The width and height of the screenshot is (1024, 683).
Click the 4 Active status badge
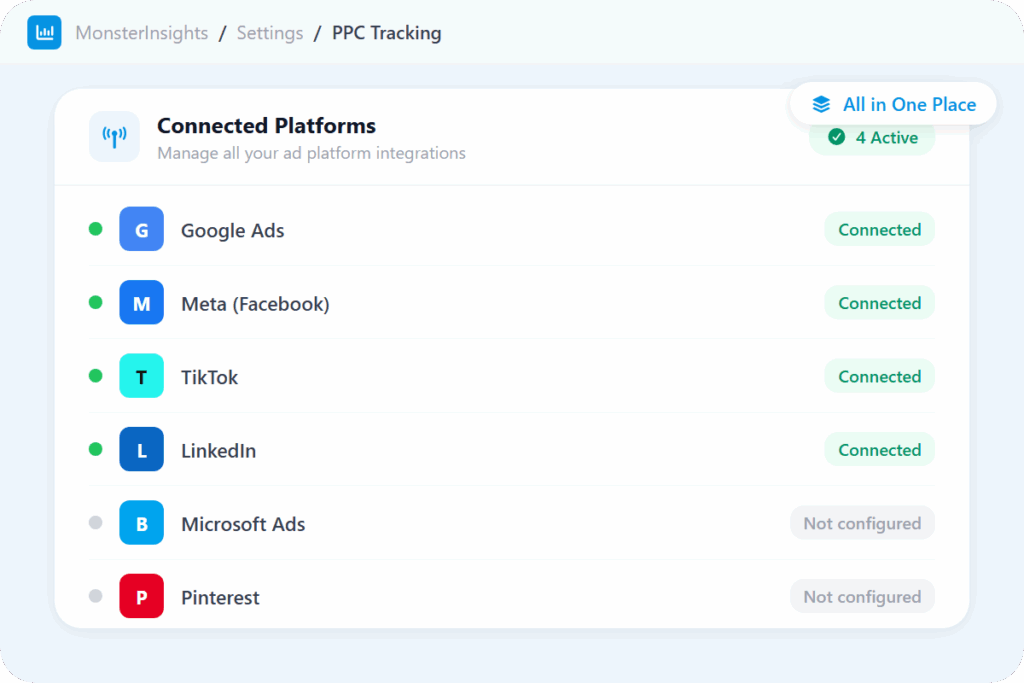point(872,138)
